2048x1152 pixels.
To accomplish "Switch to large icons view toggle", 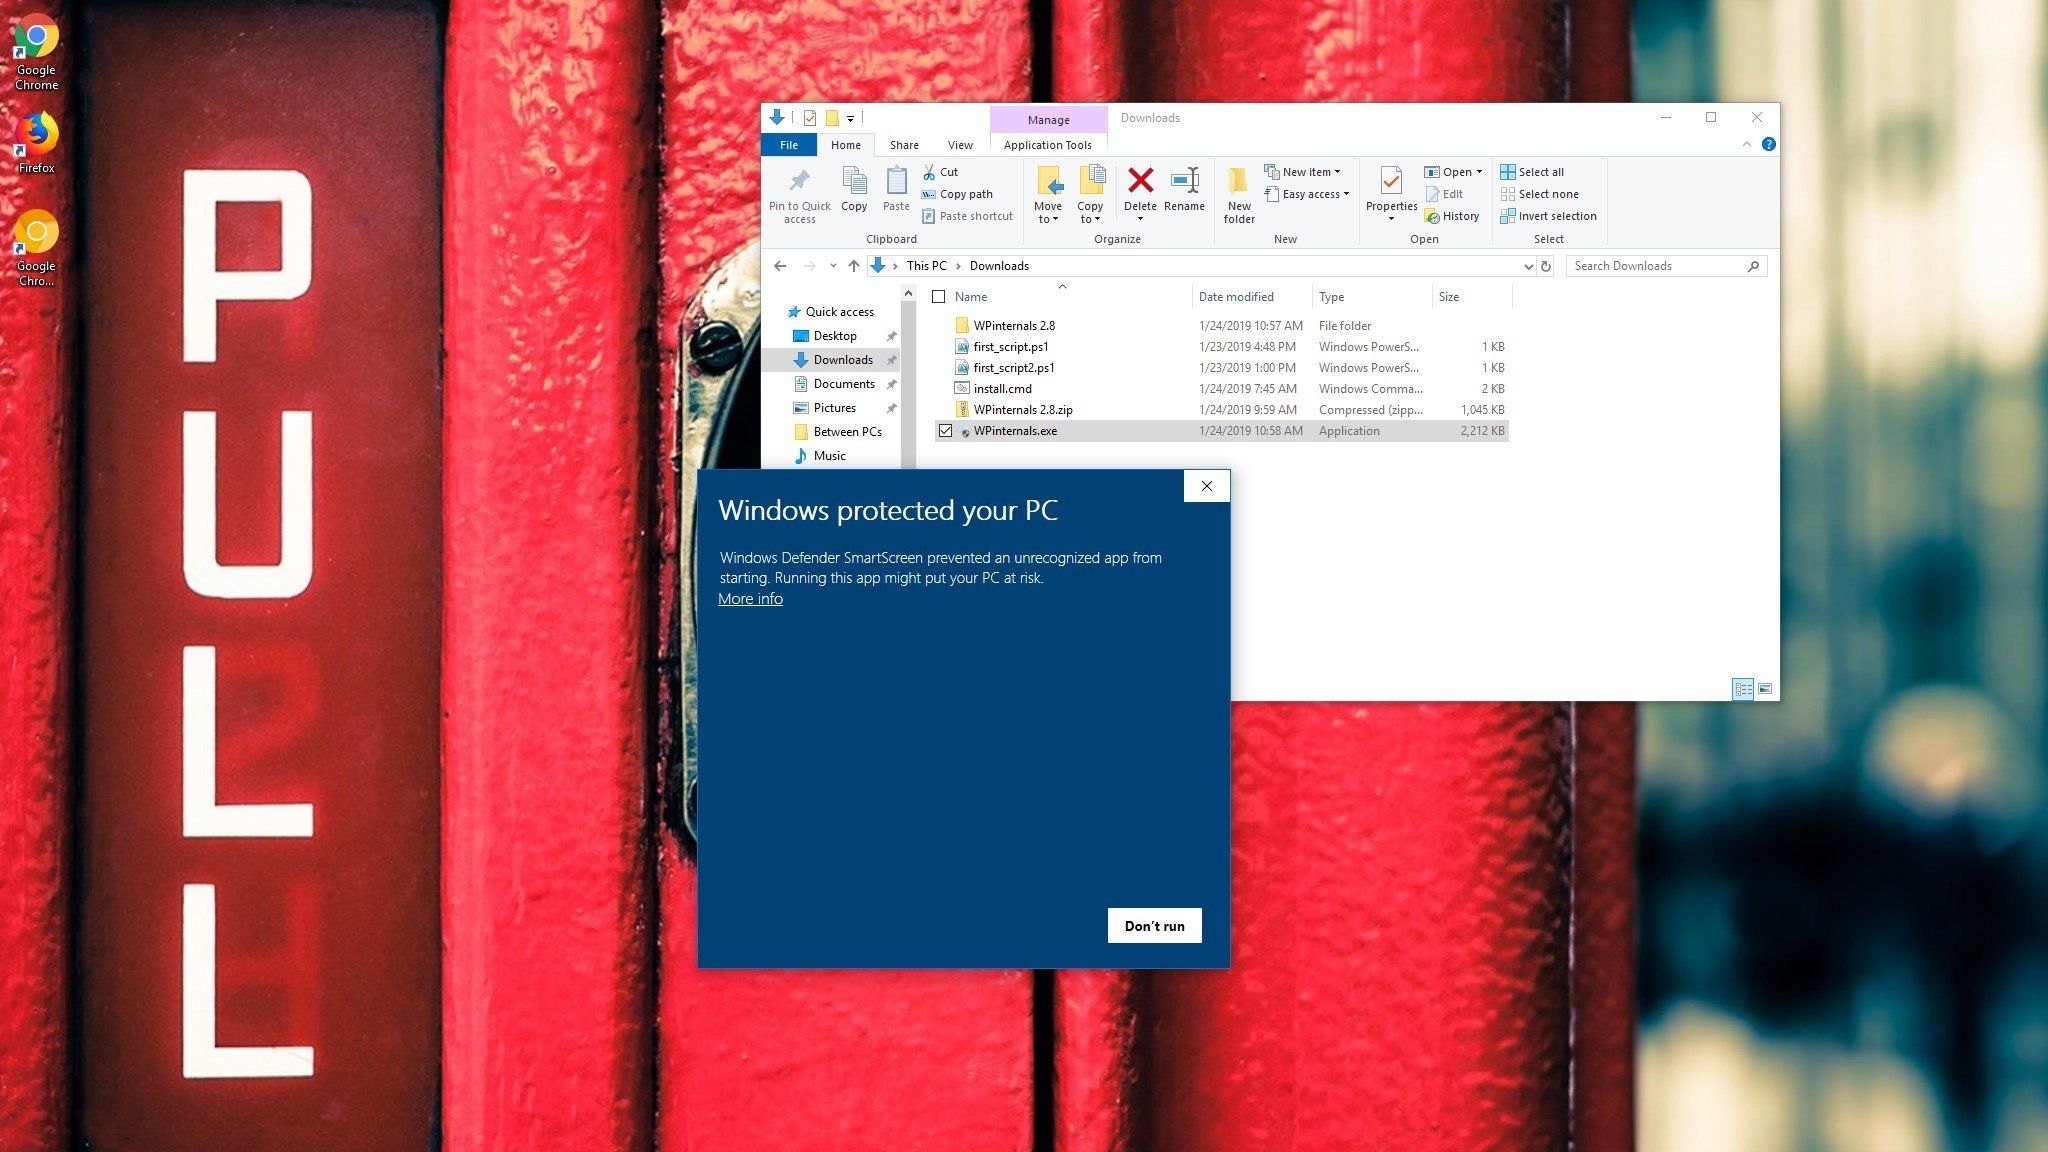I will [1765, 689].
